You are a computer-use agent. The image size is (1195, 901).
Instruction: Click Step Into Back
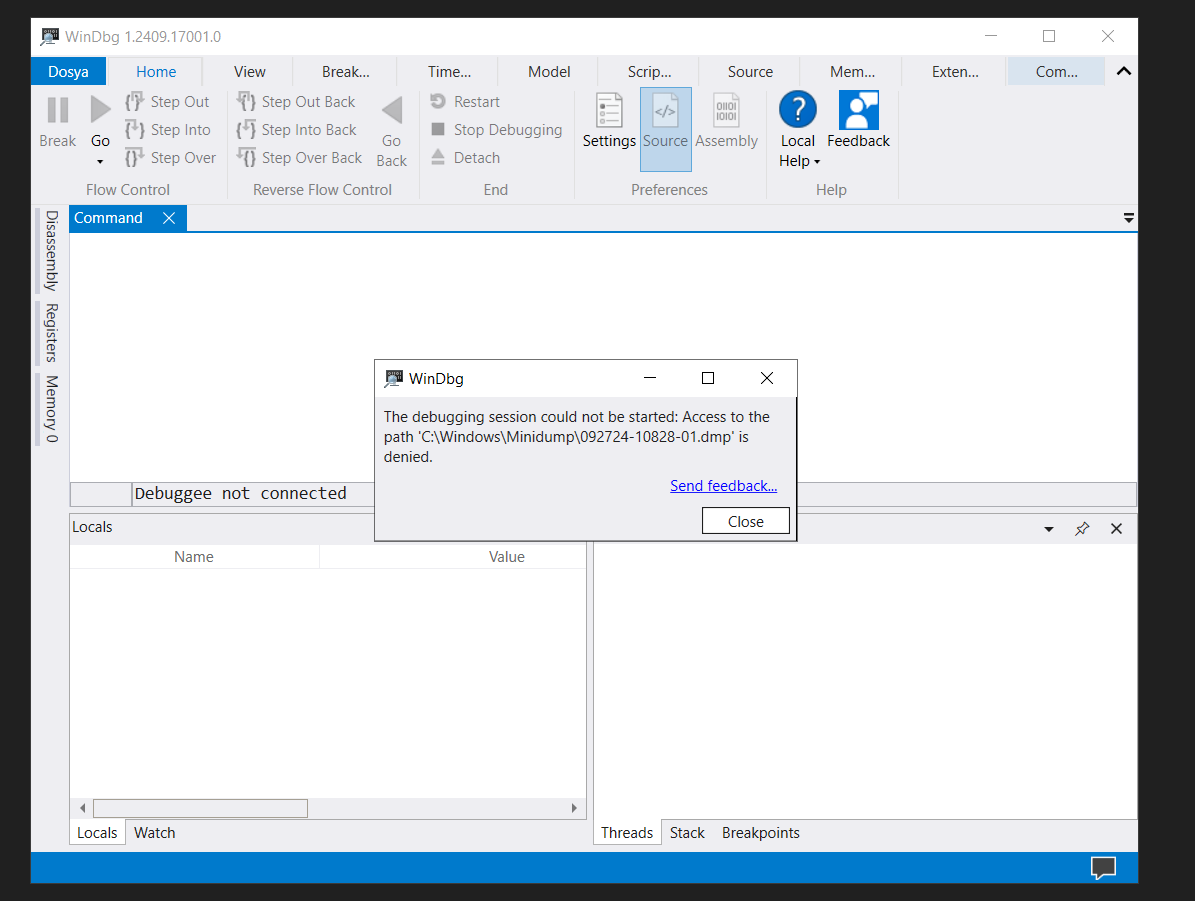[x=297, y=130]
